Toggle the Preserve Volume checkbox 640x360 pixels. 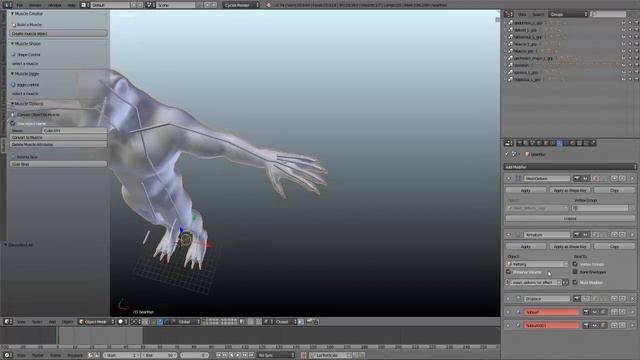509,272
